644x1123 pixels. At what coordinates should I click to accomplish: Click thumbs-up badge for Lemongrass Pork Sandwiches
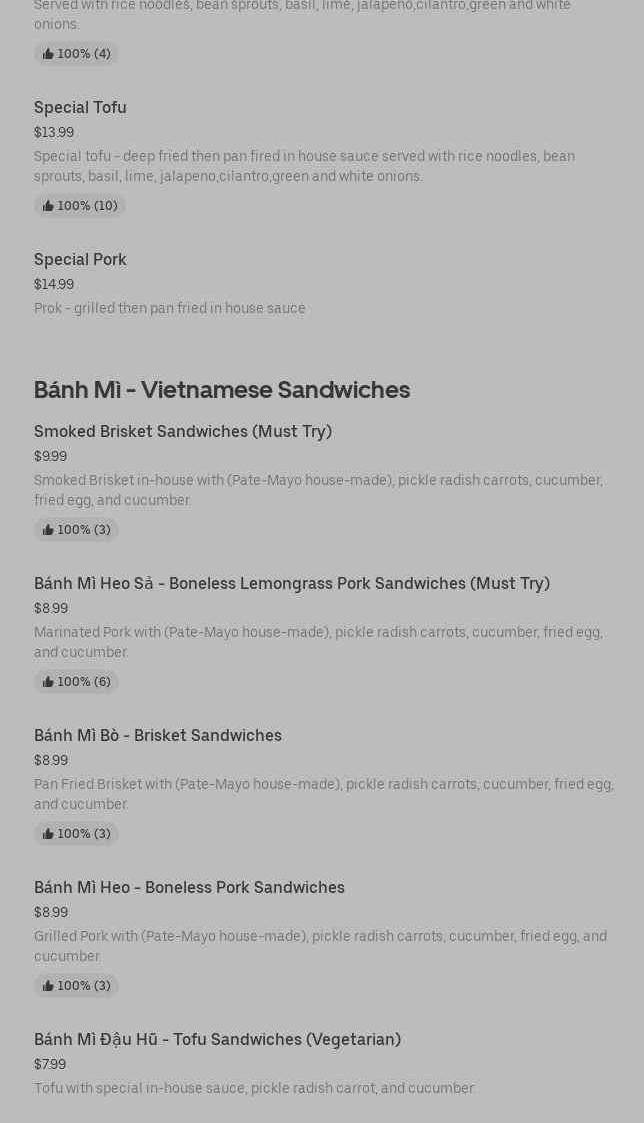point(76,682)
